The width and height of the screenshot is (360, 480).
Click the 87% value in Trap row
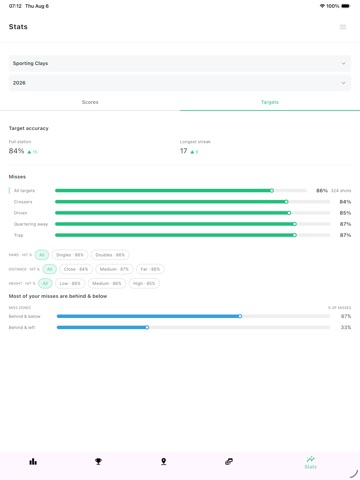pyautogui.click(x=346, y=235)
